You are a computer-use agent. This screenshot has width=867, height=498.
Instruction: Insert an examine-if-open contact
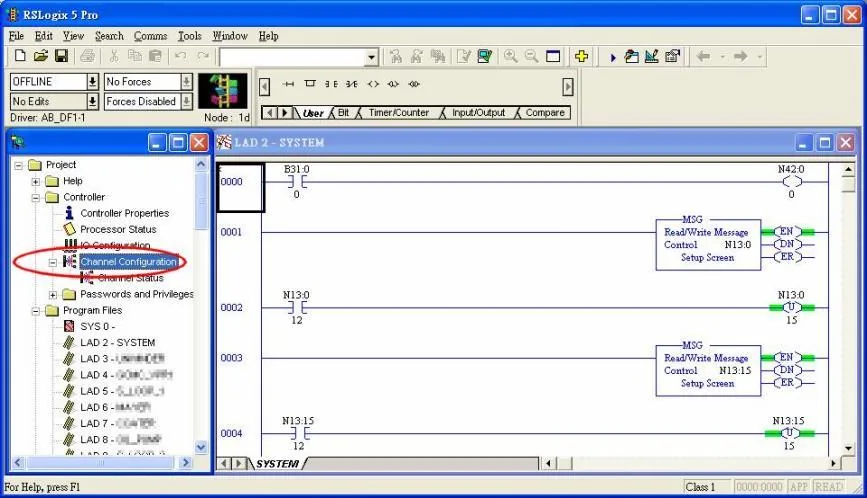point(352,84)
